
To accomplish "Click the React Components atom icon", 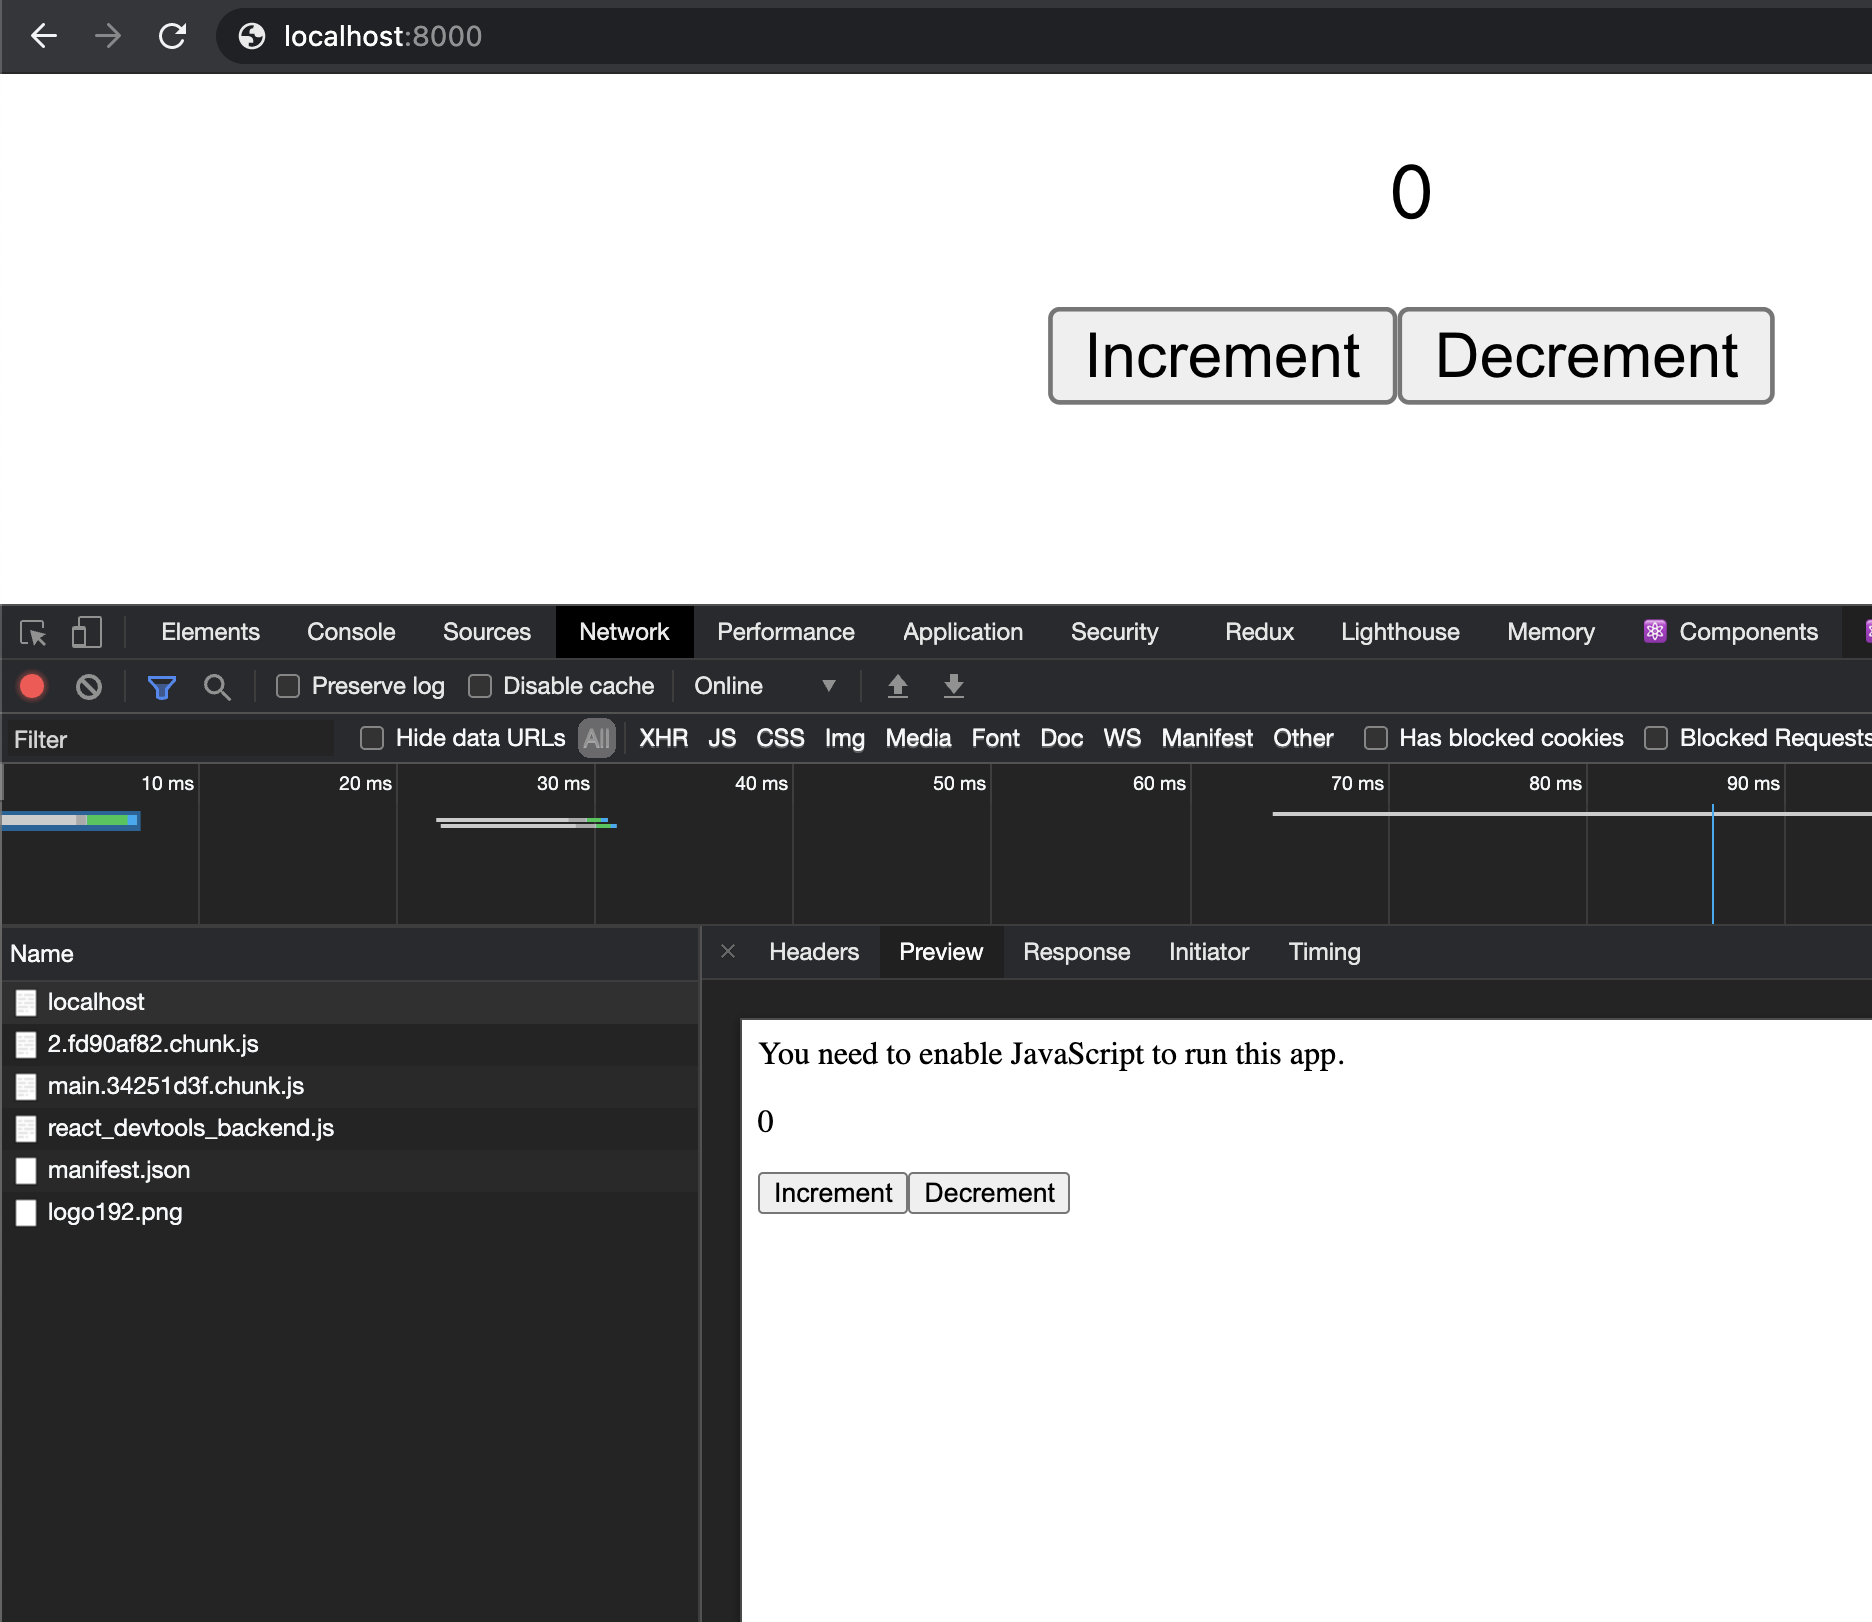I will click(1655, 631).
